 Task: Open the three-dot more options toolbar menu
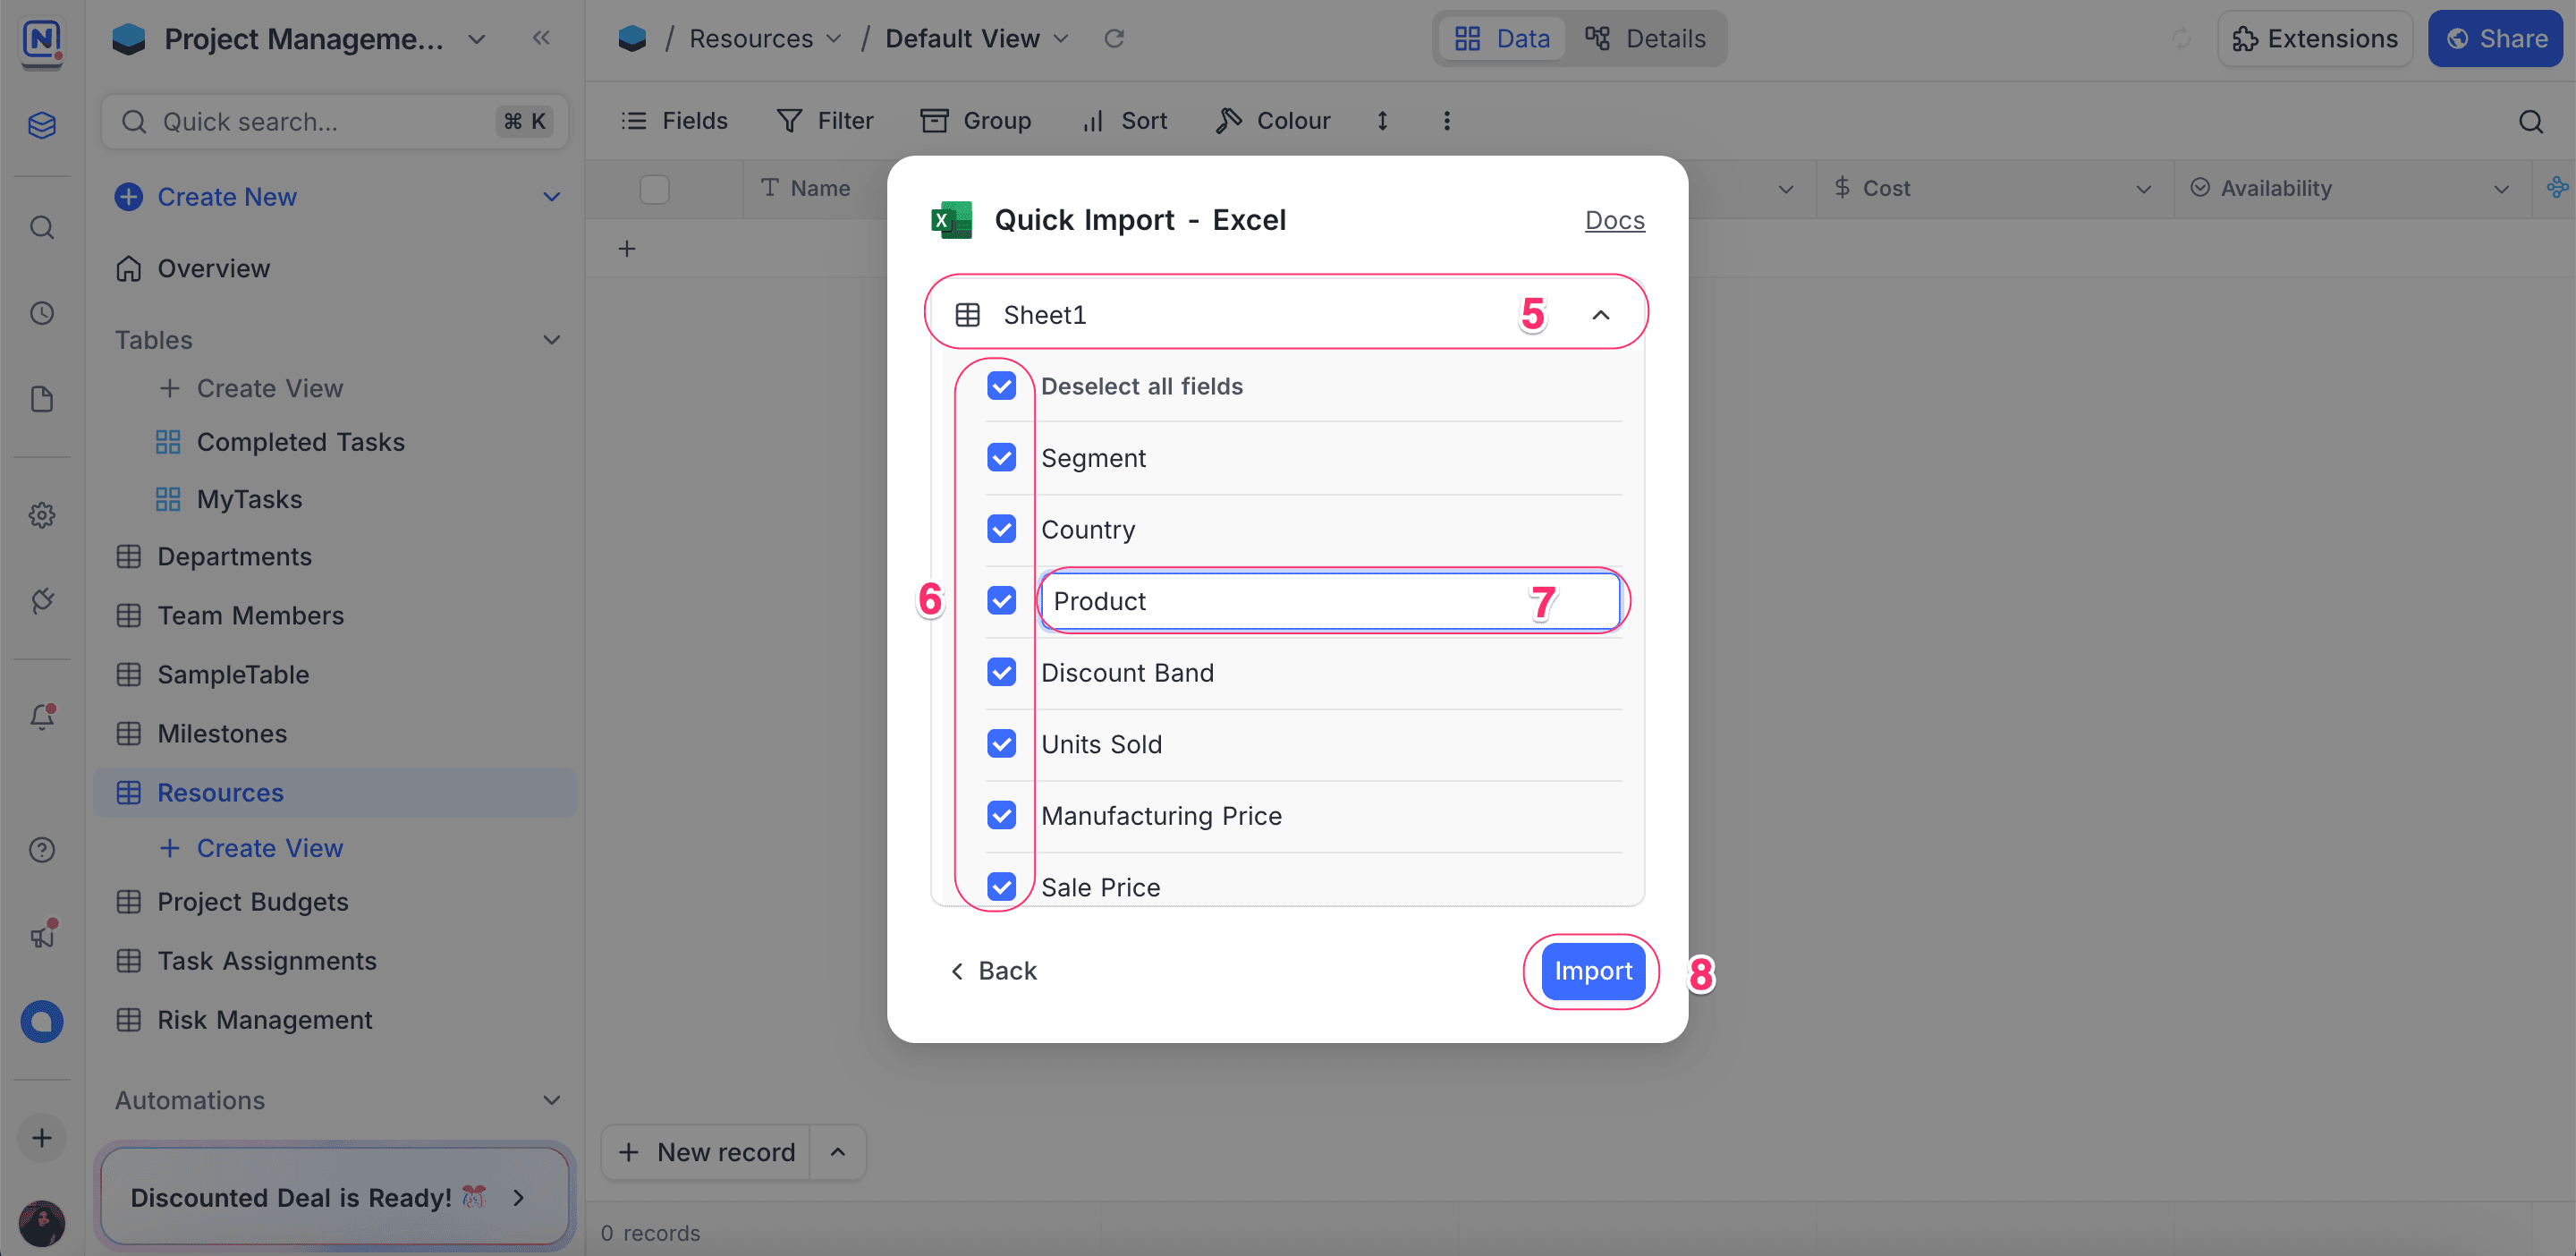coord(1446,120)
